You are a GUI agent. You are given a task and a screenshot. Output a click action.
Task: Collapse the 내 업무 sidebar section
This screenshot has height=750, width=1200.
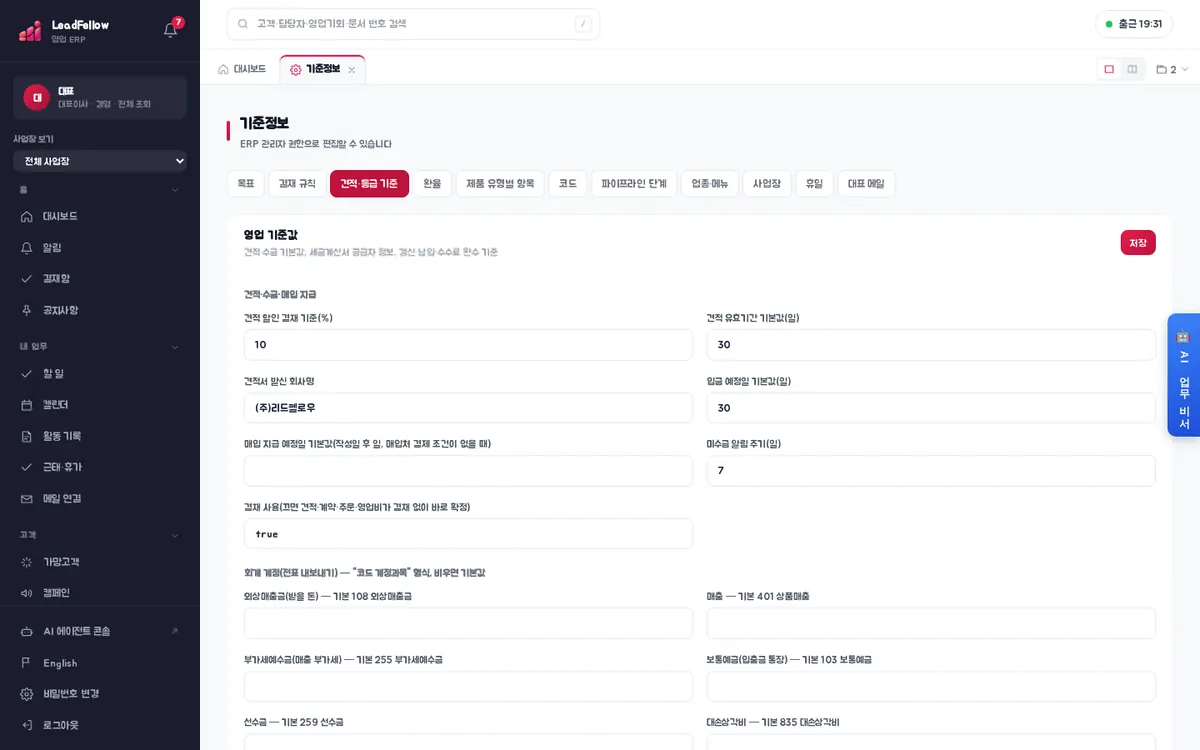click(175, 347)
